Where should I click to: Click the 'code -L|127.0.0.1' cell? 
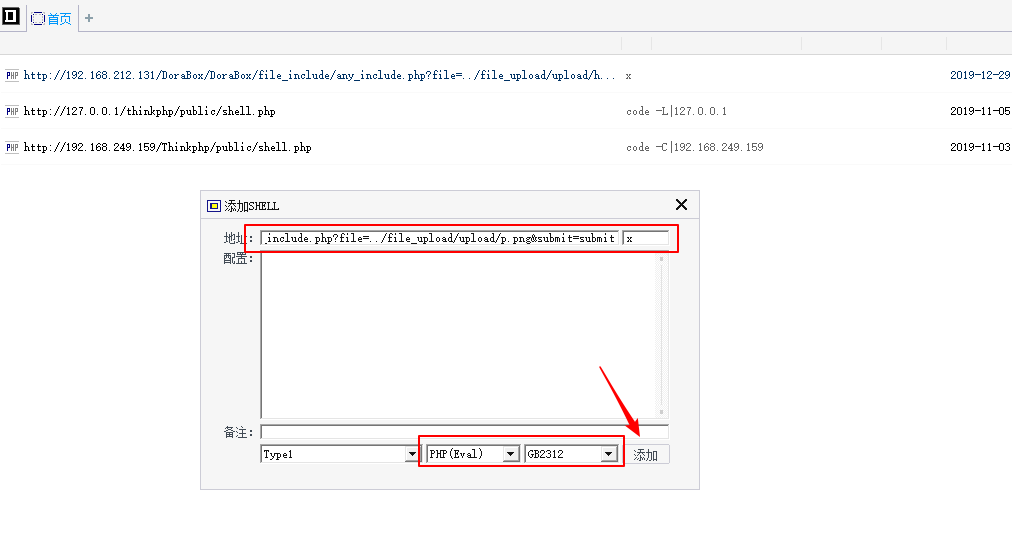point(676,111)
